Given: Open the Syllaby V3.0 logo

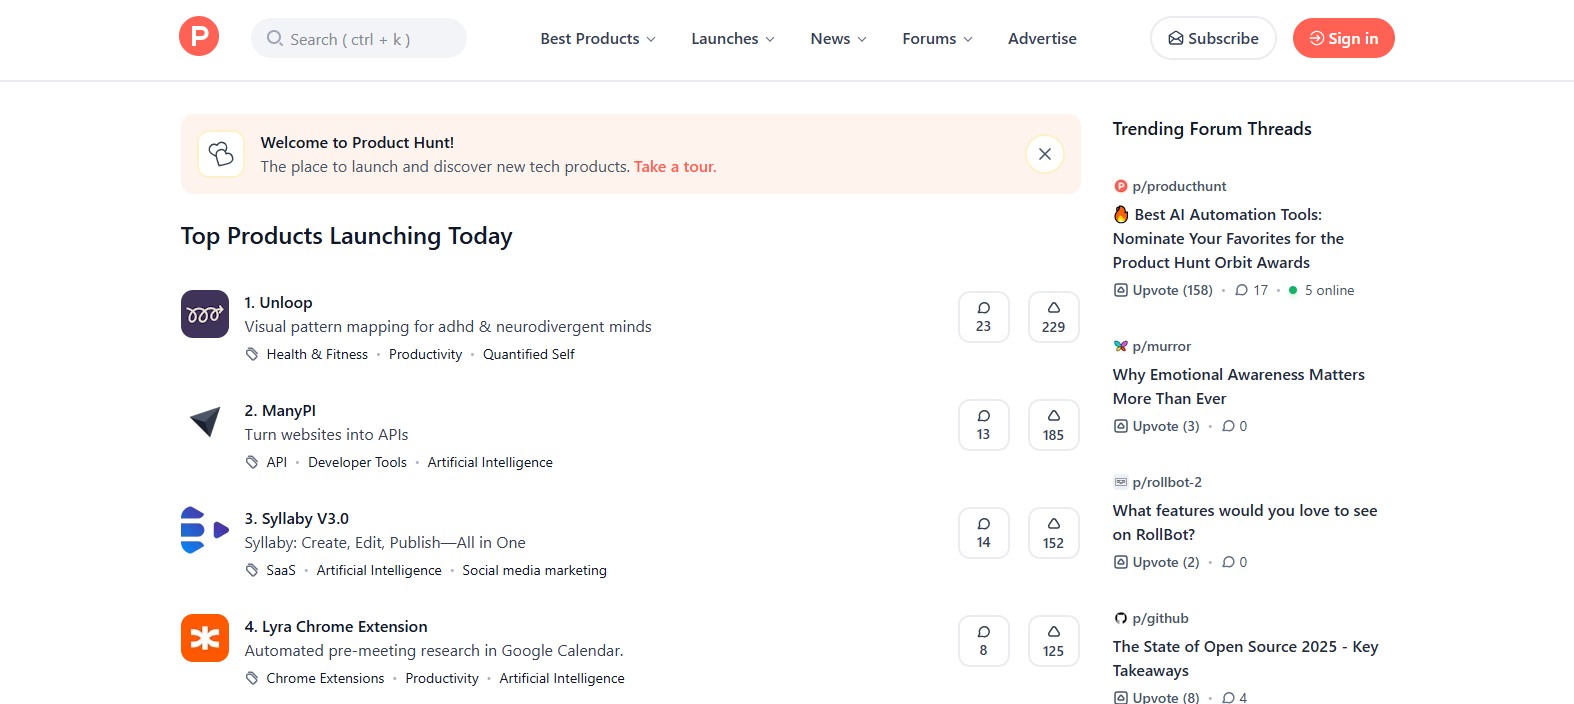Looking at the screenshot, I should (x=205, y=530).
